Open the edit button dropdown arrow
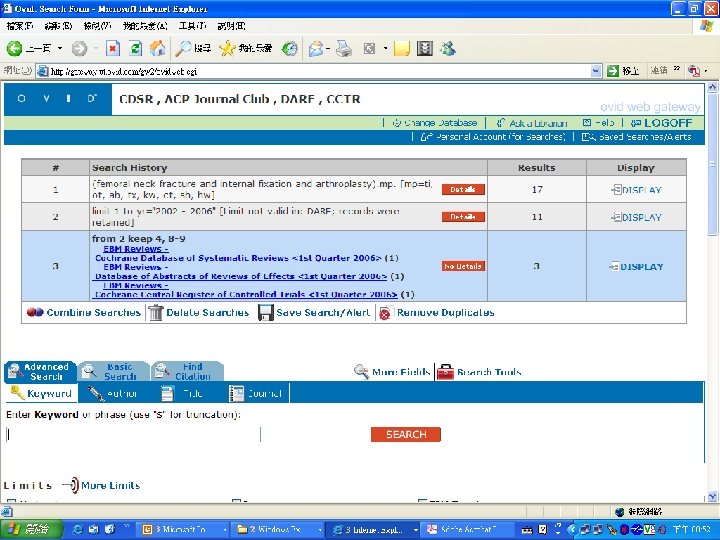720x540 pixels. pyautogui.click(x=385, y=48)
